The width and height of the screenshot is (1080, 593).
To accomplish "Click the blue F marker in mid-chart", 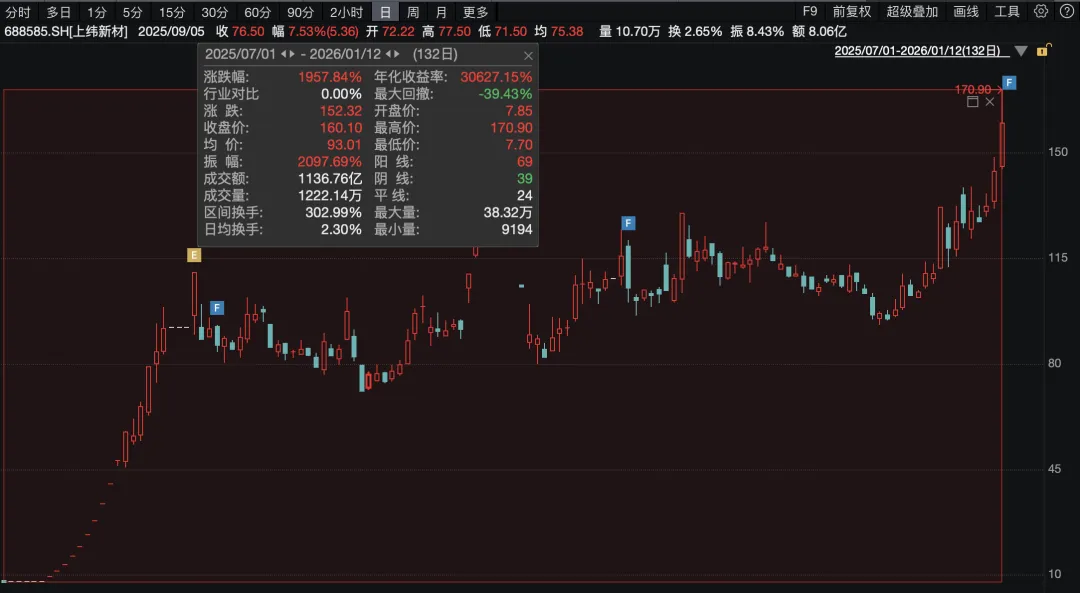I will point(627,224).
